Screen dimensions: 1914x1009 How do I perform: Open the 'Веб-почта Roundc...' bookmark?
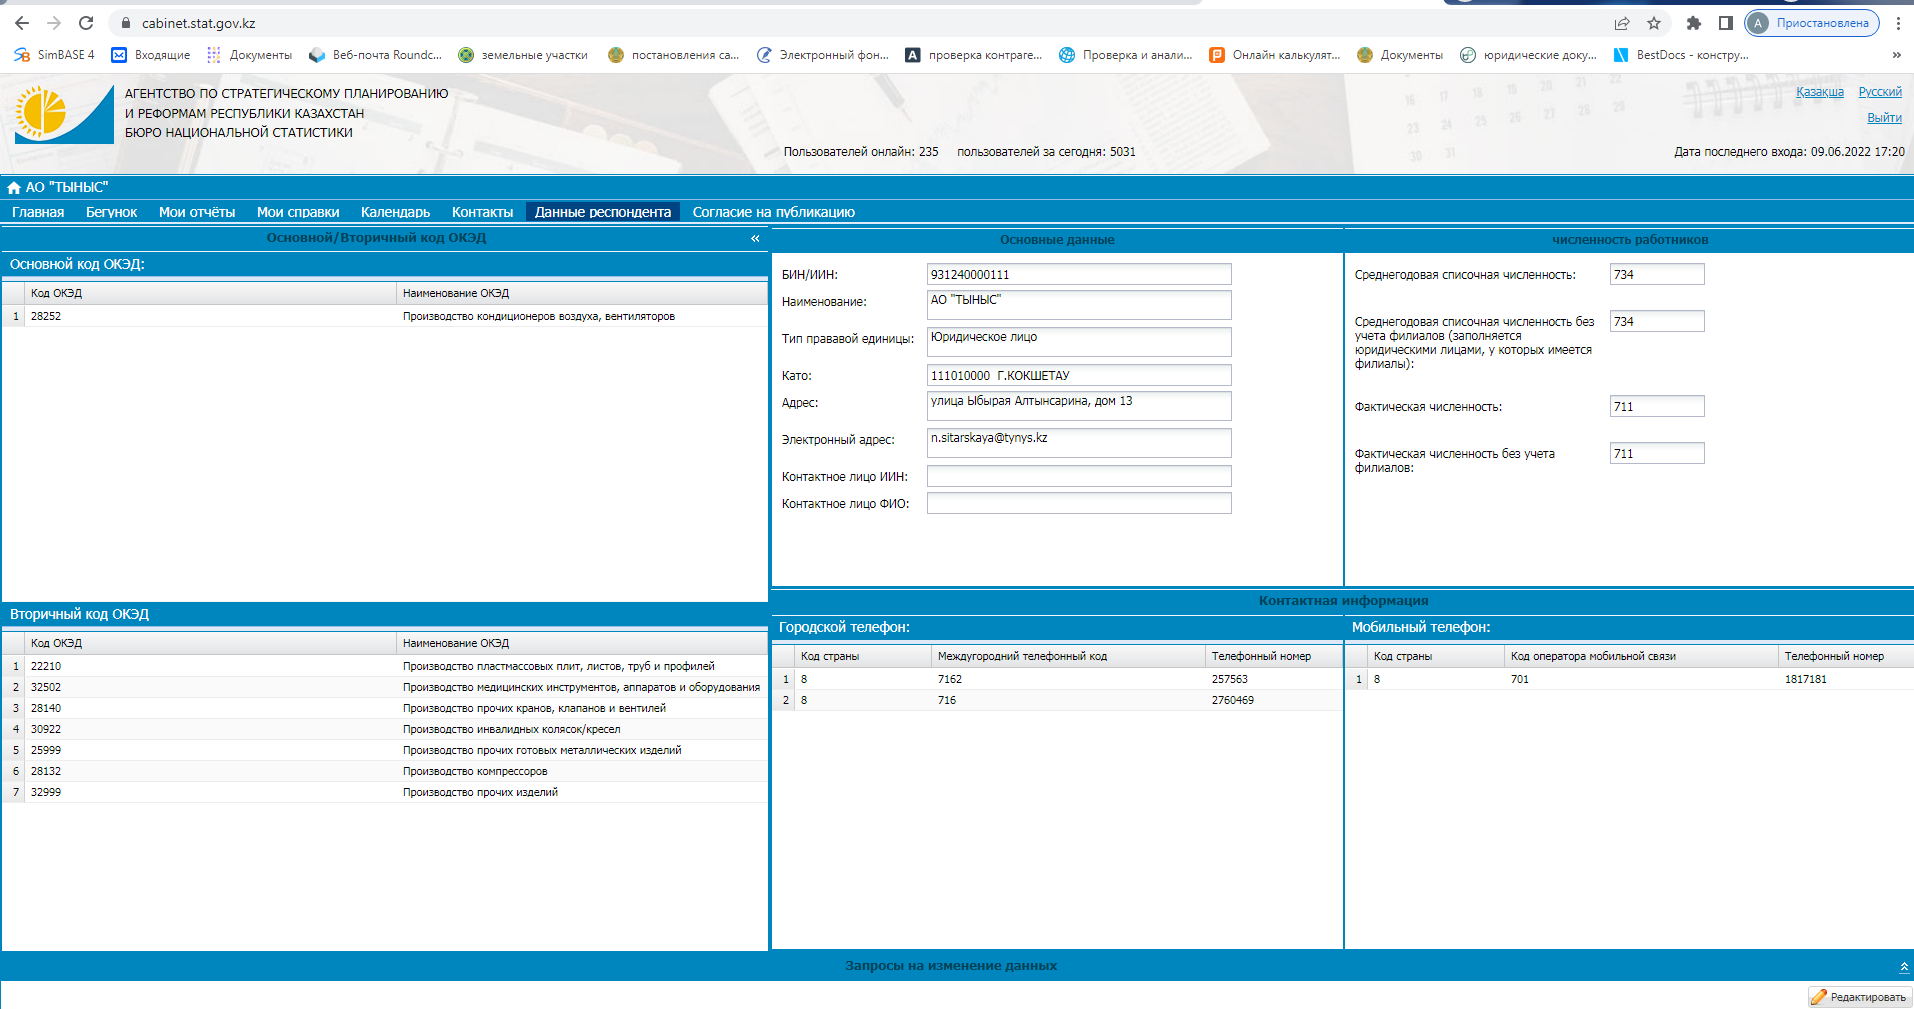coord(375,55)
